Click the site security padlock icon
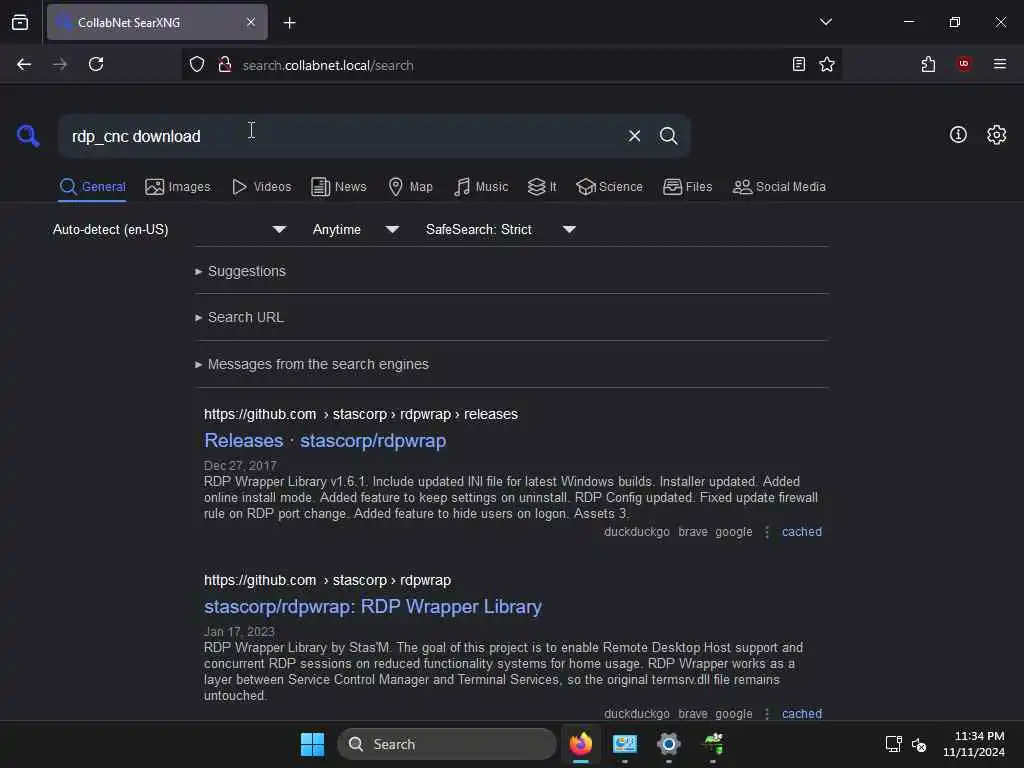Screen dimensions: 1024x768 click(225, 64)
